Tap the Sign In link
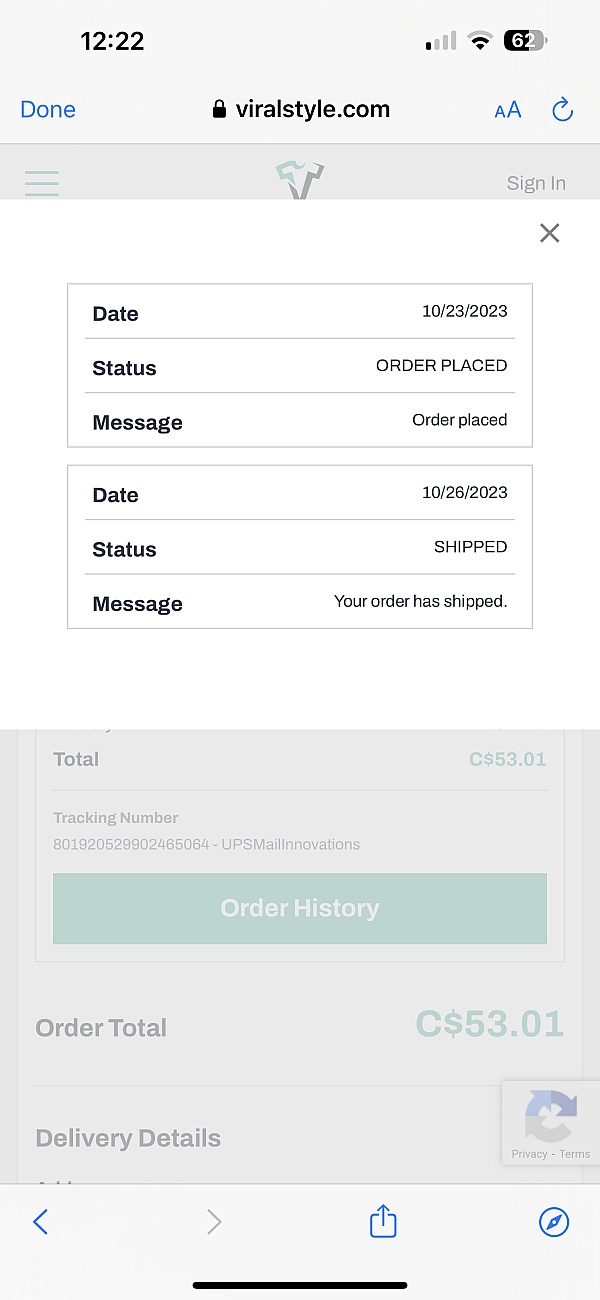Image resolution: width=600 pixels, height=1300 pixels. click(536, 183)
